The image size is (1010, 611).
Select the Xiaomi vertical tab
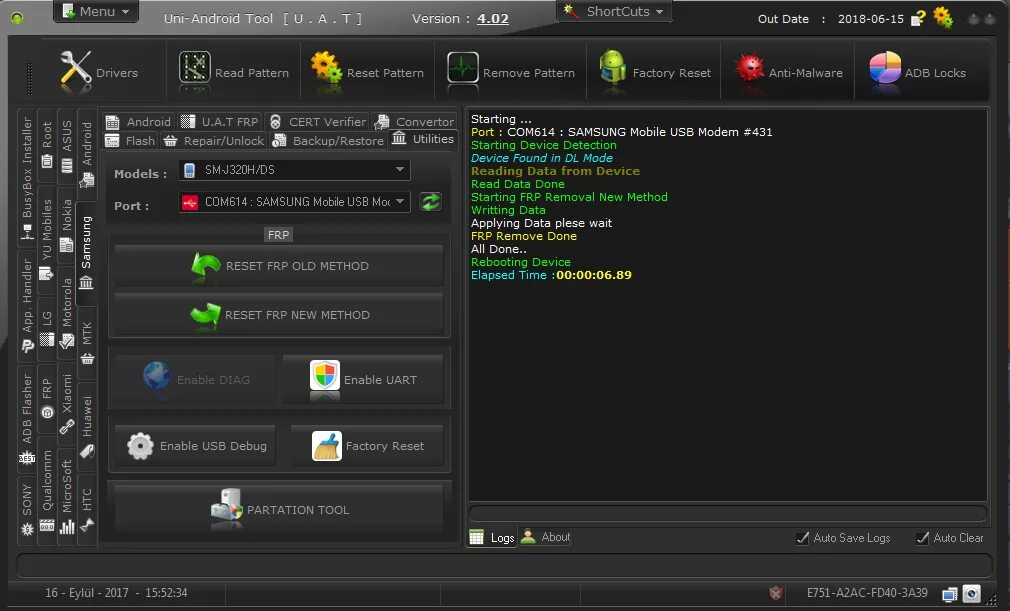coord(67,404)
